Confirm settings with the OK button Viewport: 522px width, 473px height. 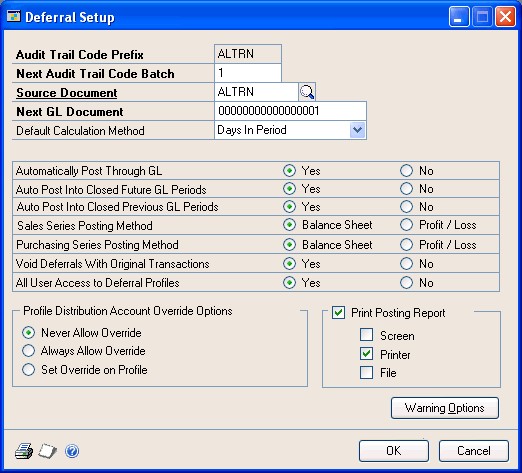(x=394, y=451)
